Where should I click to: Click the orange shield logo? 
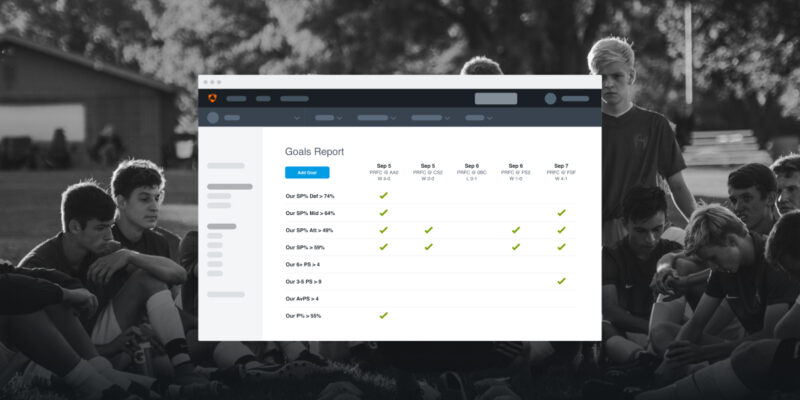pyautogui.click(x=212, y=98)
